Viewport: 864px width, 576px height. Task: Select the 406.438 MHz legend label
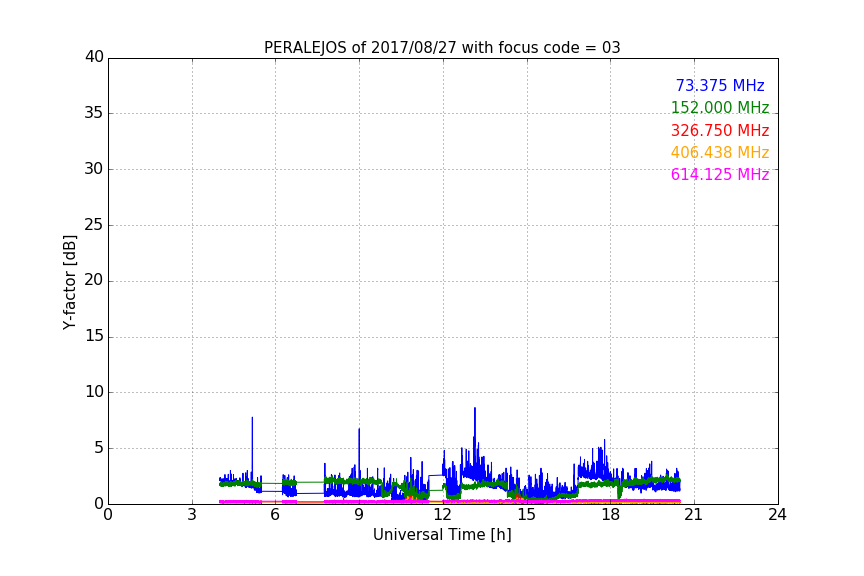point(720,153)
